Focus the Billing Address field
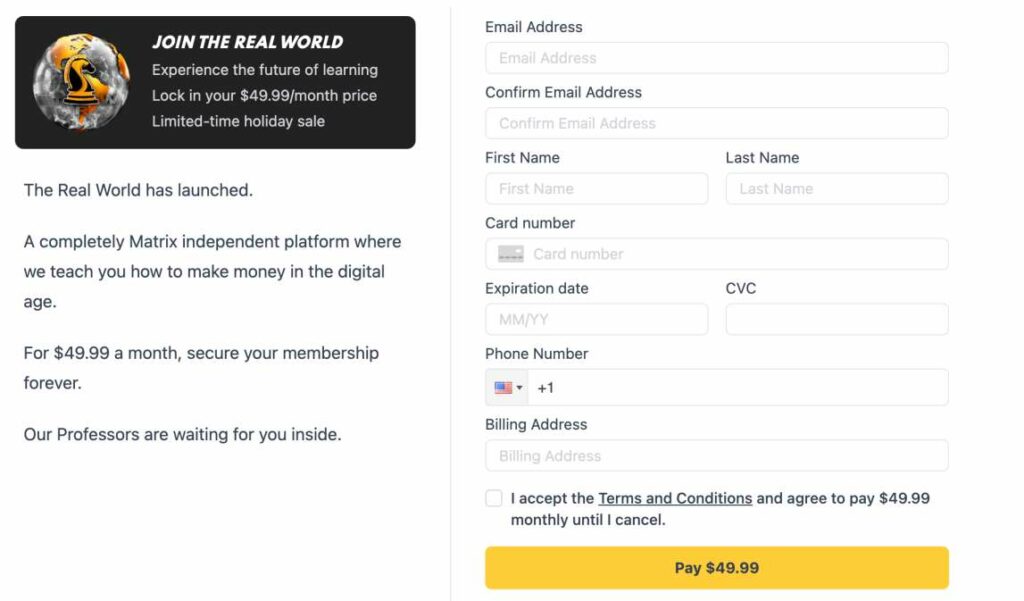Viewport: 1024px width, 601px height. pos(716,456)
